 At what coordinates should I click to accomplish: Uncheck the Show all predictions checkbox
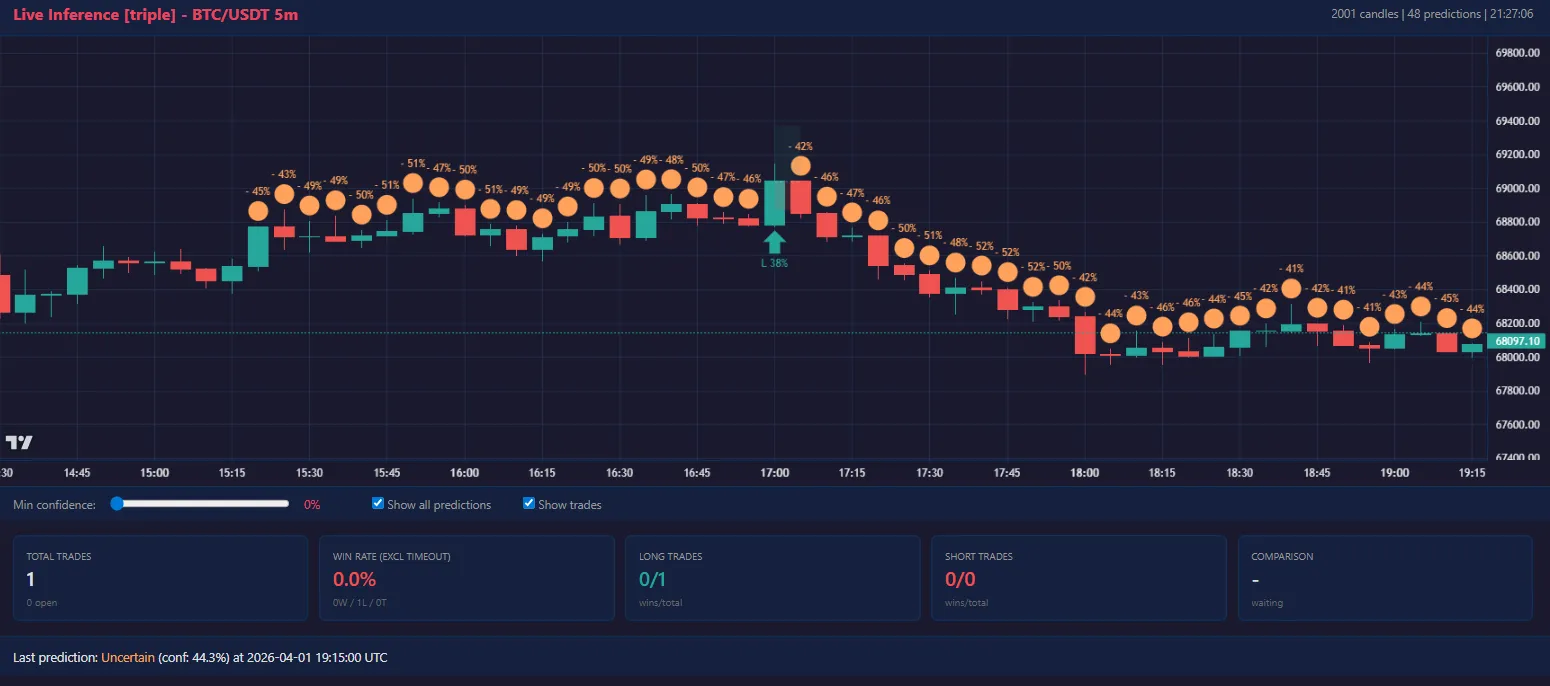tap(378, 503)
